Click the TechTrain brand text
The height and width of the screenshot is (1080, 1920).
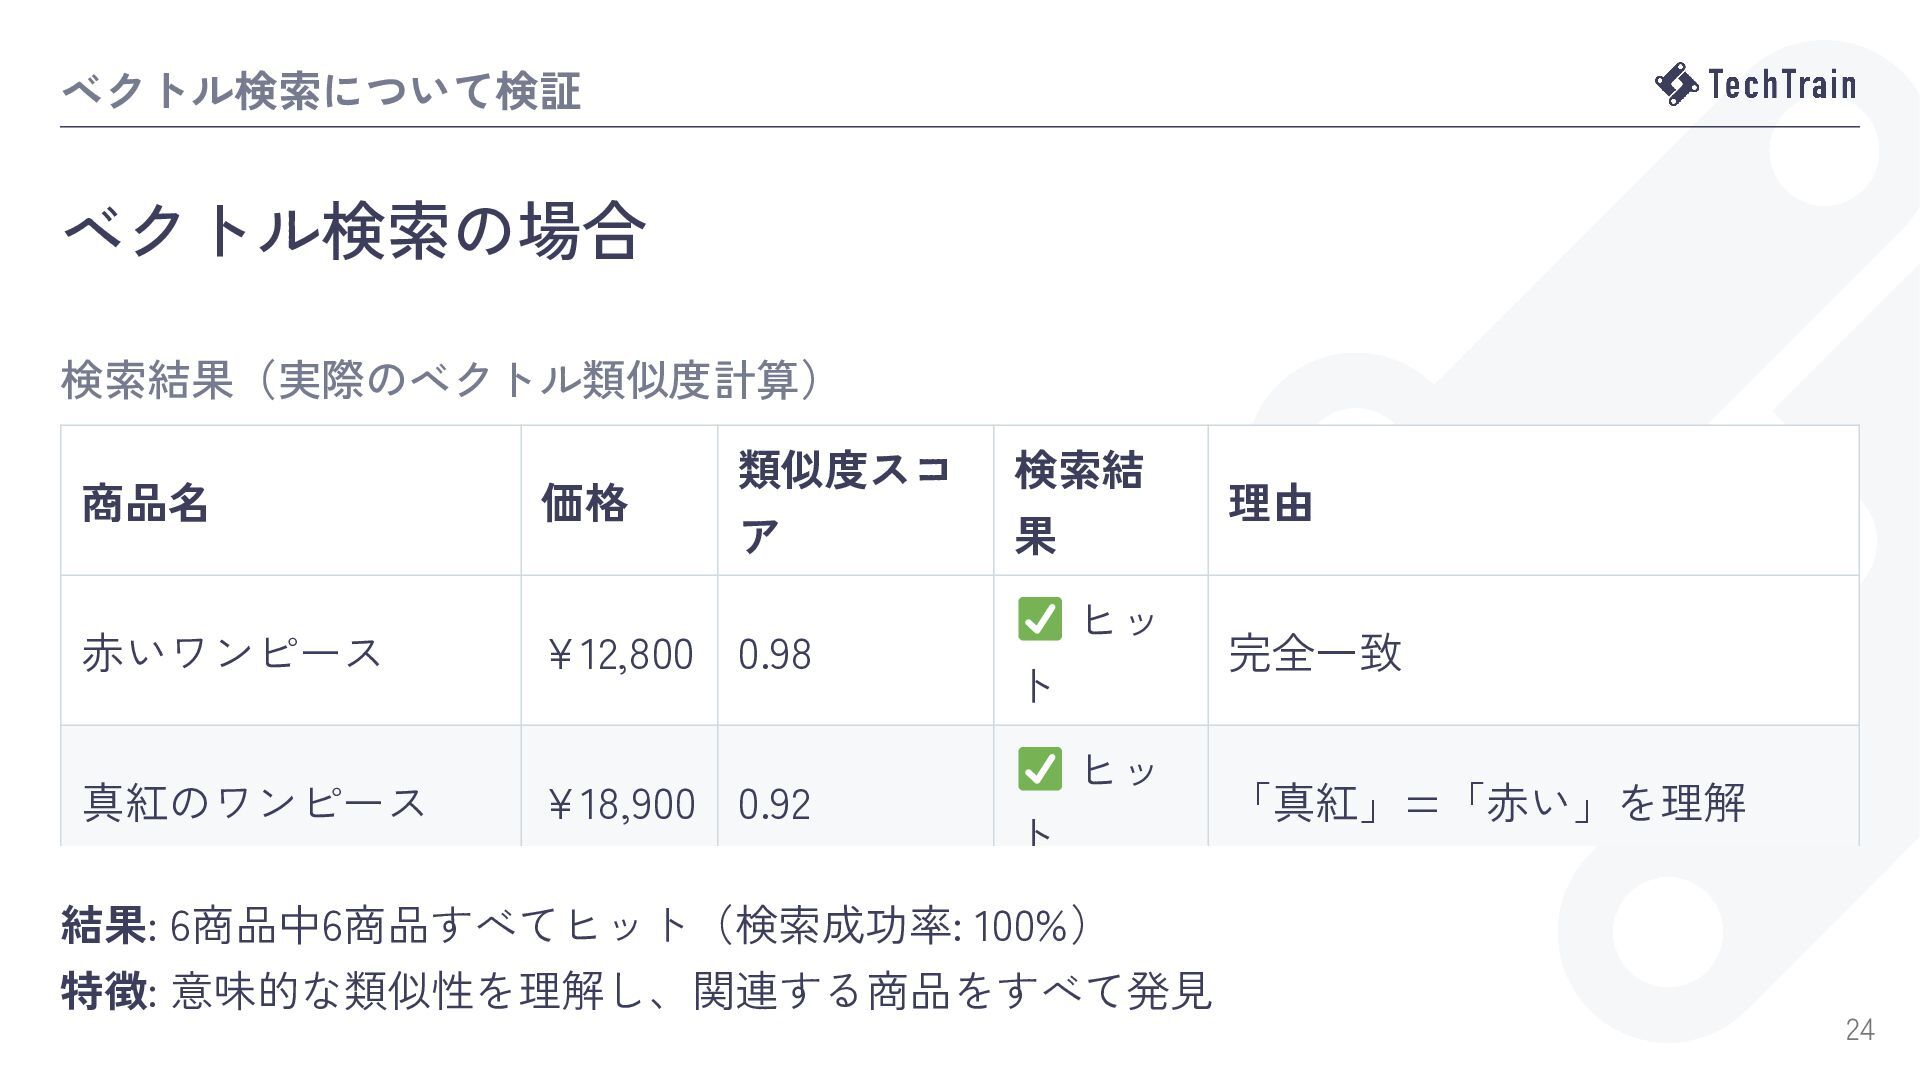pos(1782,84)
